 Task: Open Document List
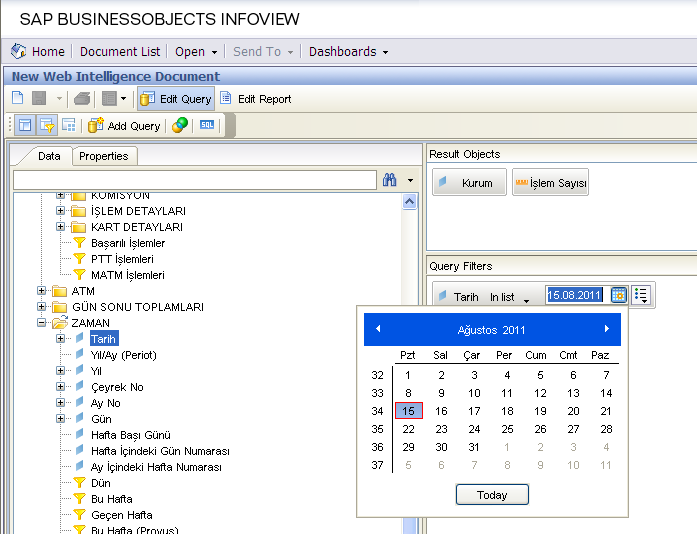coord(120,52)
